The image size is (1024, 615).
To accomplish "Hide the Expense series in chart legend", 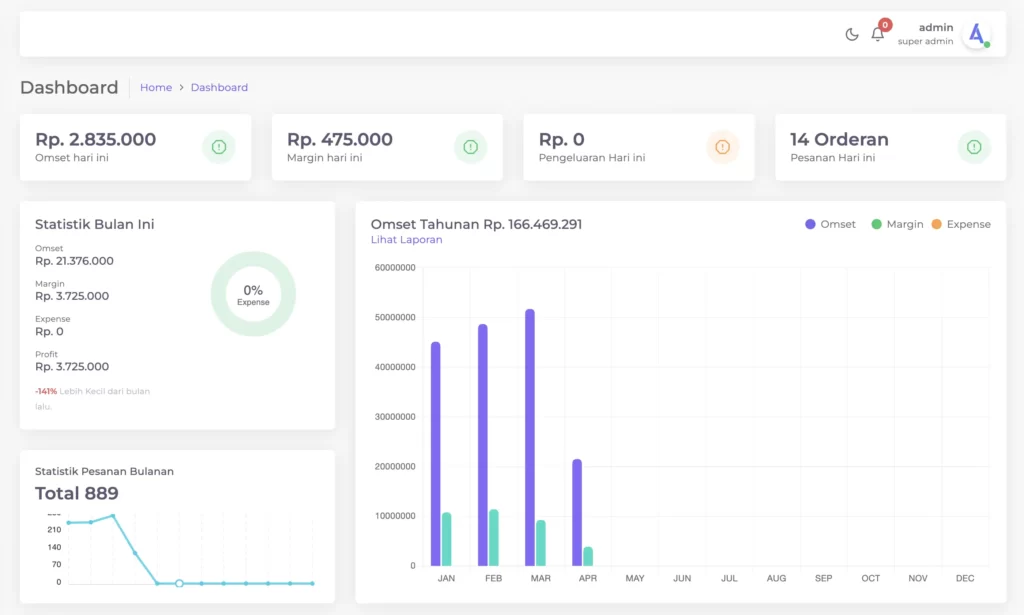I will pos(960,225).
